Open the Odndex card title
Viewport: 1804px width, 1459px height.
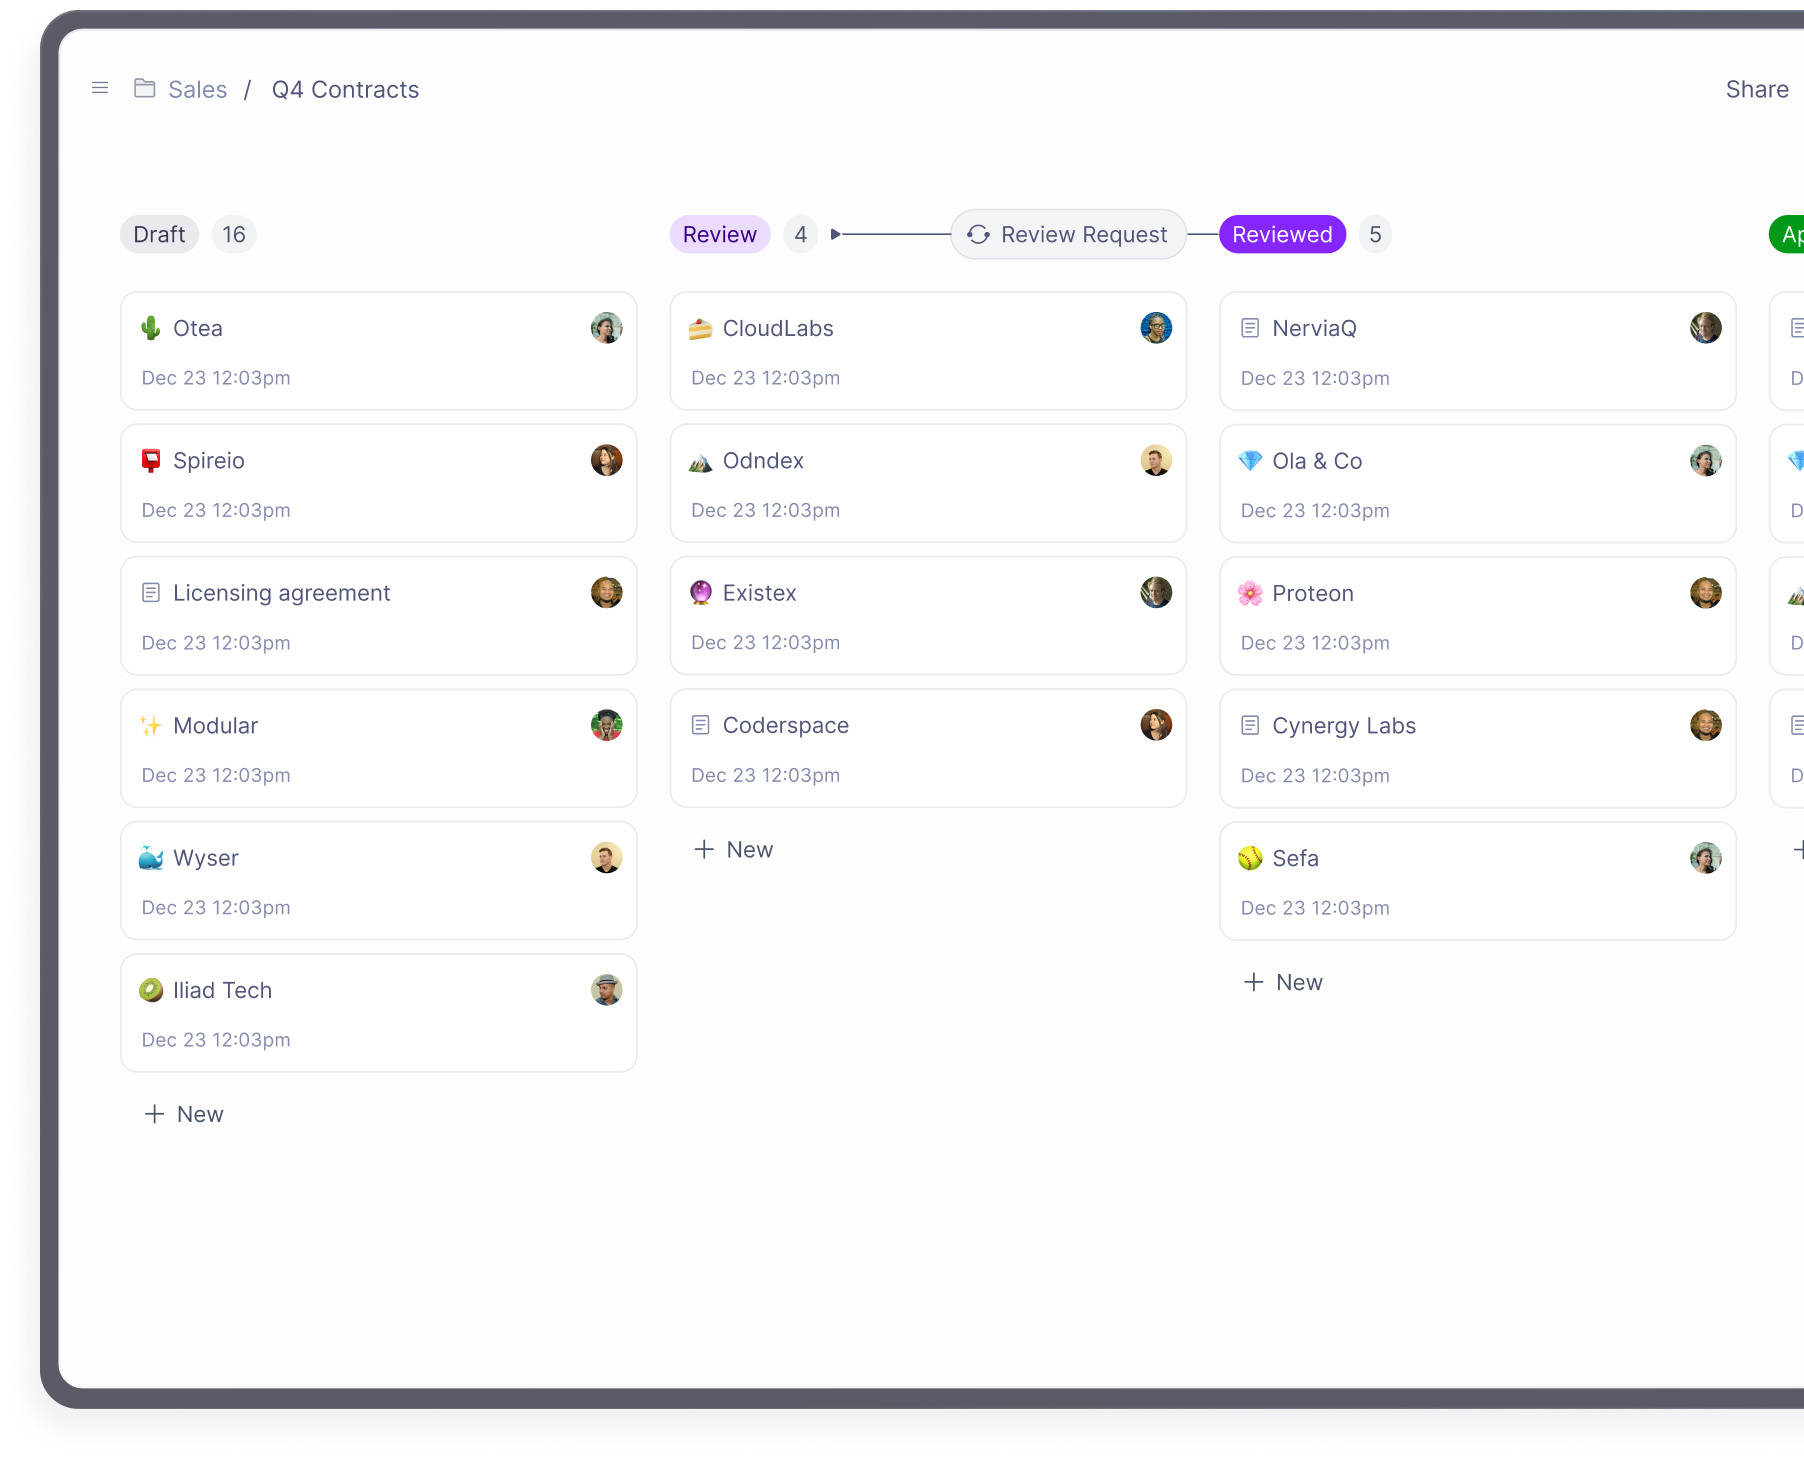click(x=763, y=461)
